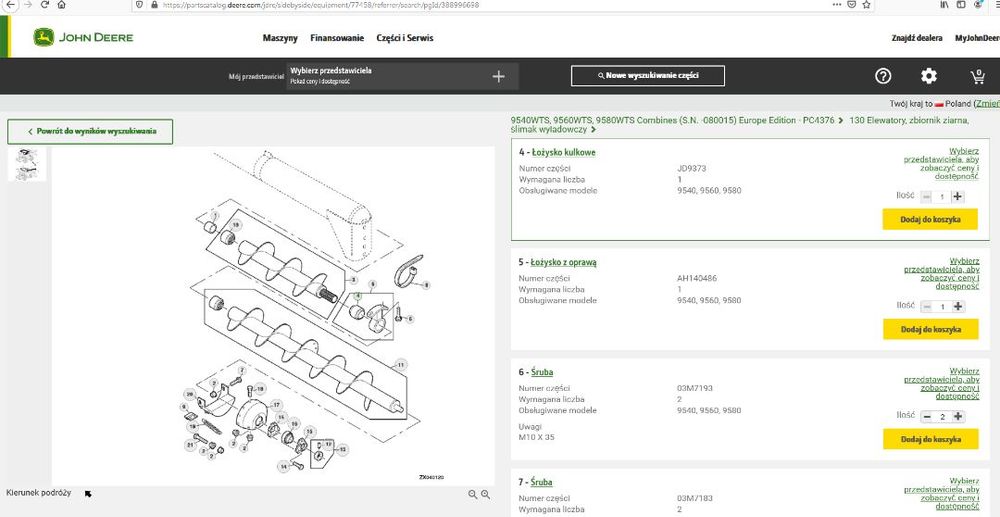Click the John Deere logo
Image resolution: width=1000 pixels, height=517 pixels.
[84, 38]
